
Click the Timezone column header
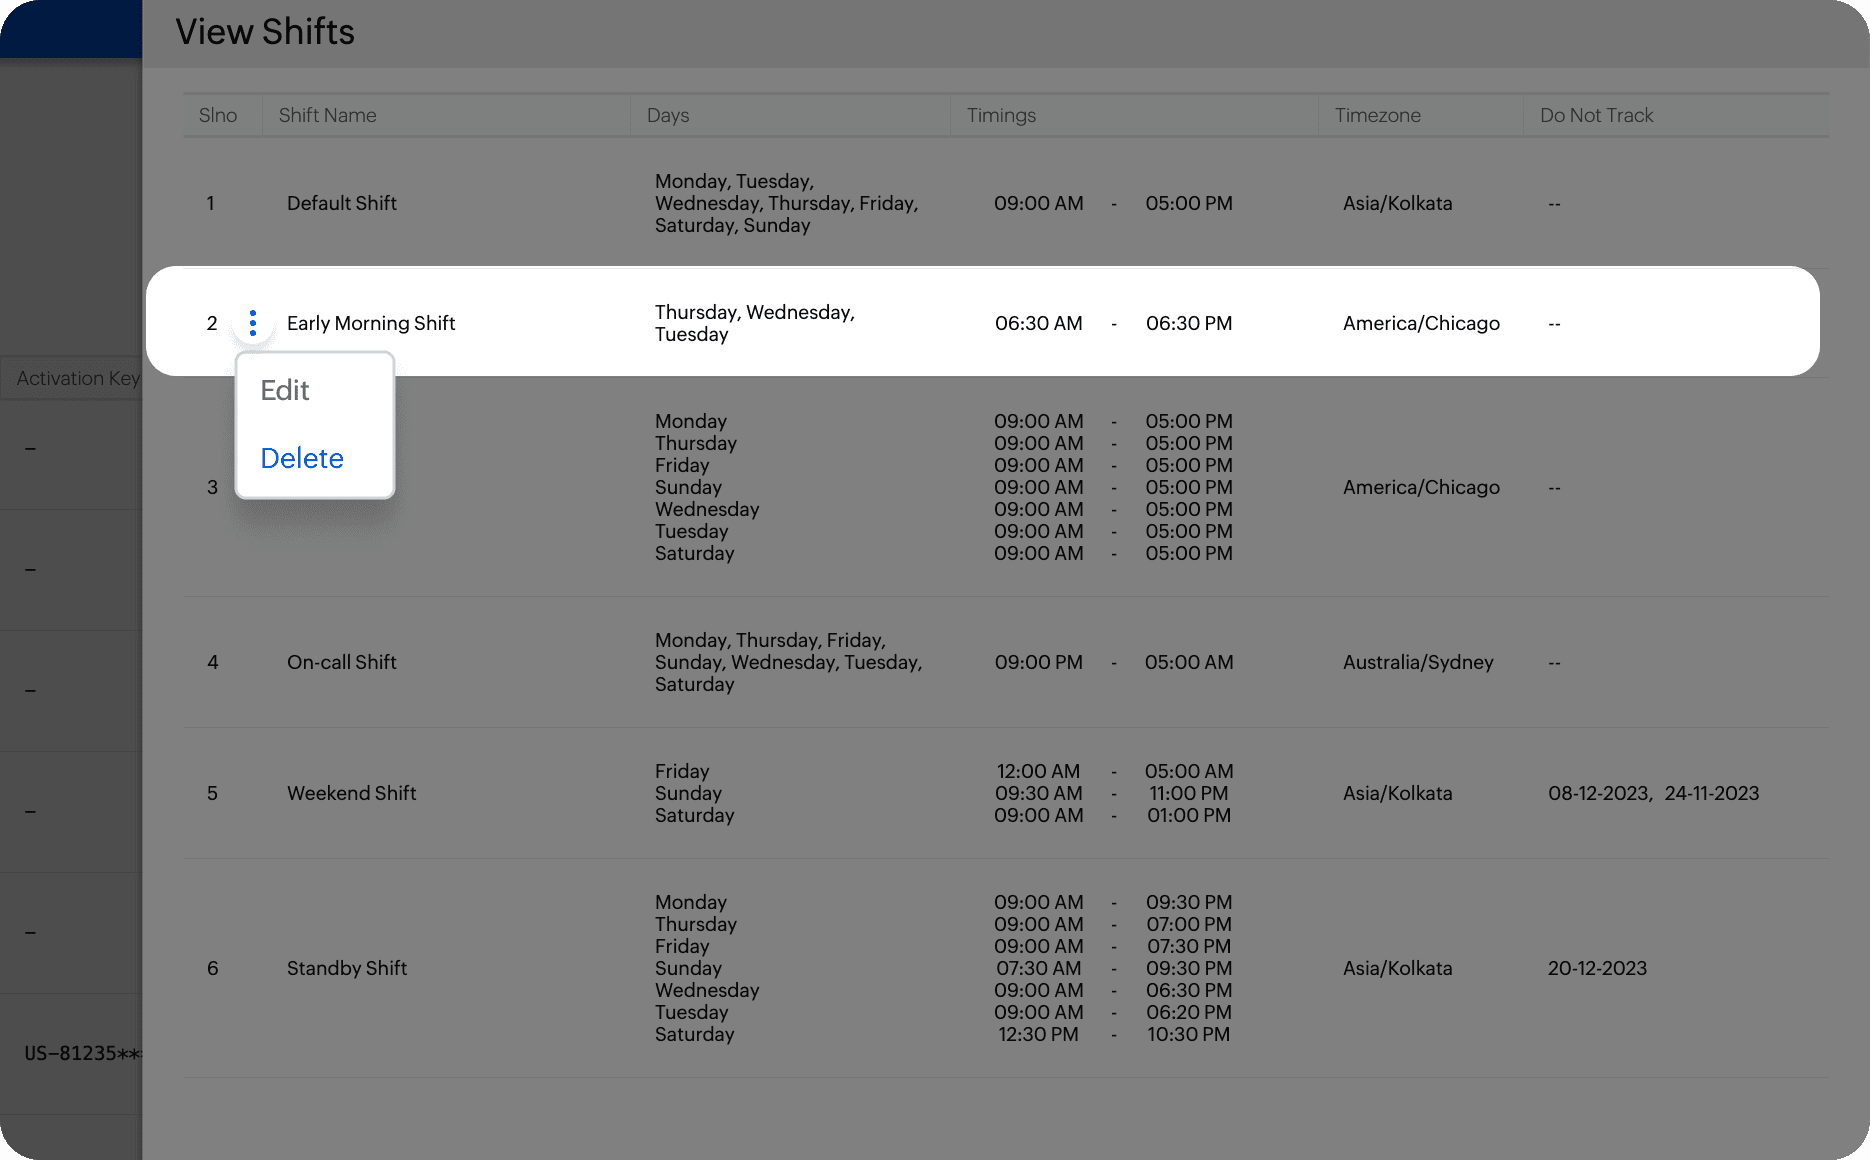(1378, 115)
